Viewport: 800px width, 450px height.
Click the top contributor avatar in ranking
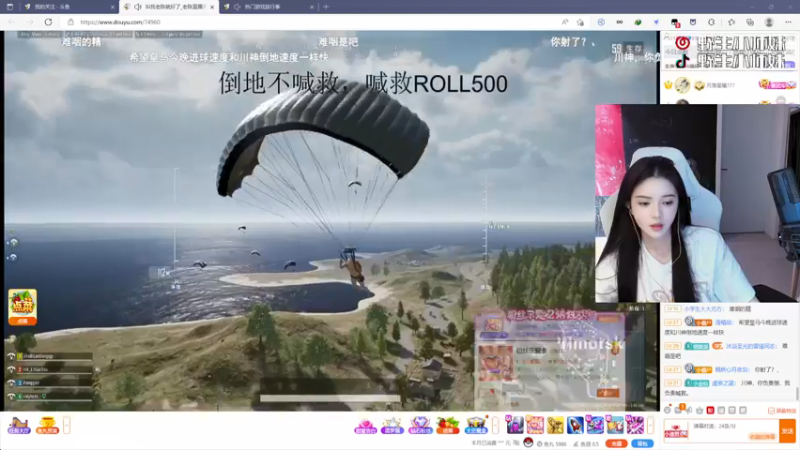(682, 85)
